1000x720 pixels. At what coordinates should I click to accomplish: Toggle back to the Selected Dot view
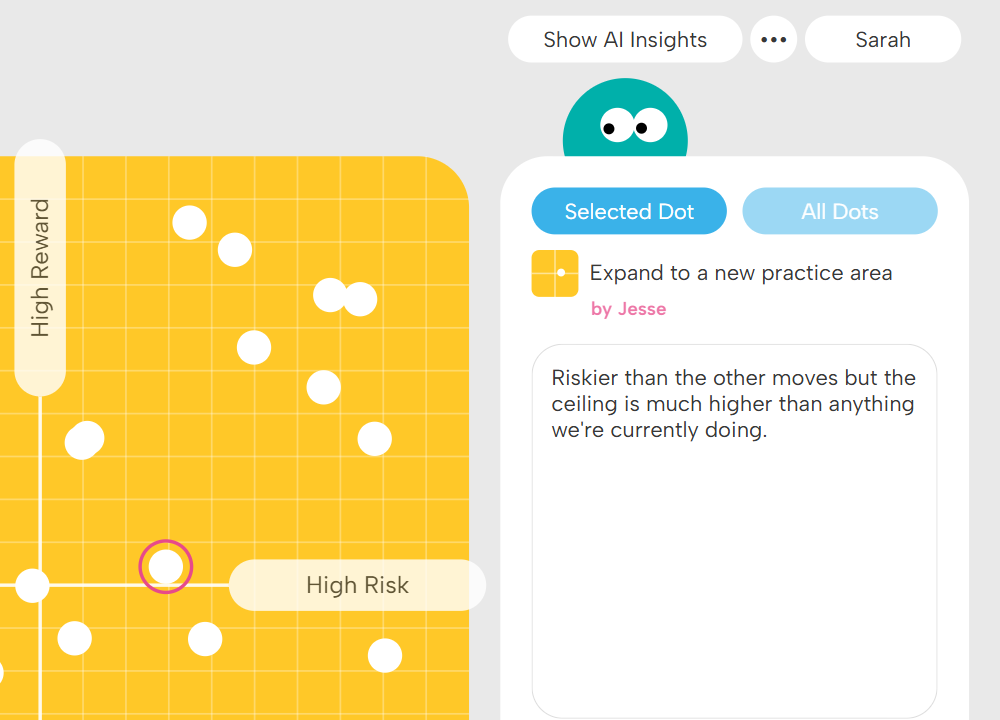point(629,211)
